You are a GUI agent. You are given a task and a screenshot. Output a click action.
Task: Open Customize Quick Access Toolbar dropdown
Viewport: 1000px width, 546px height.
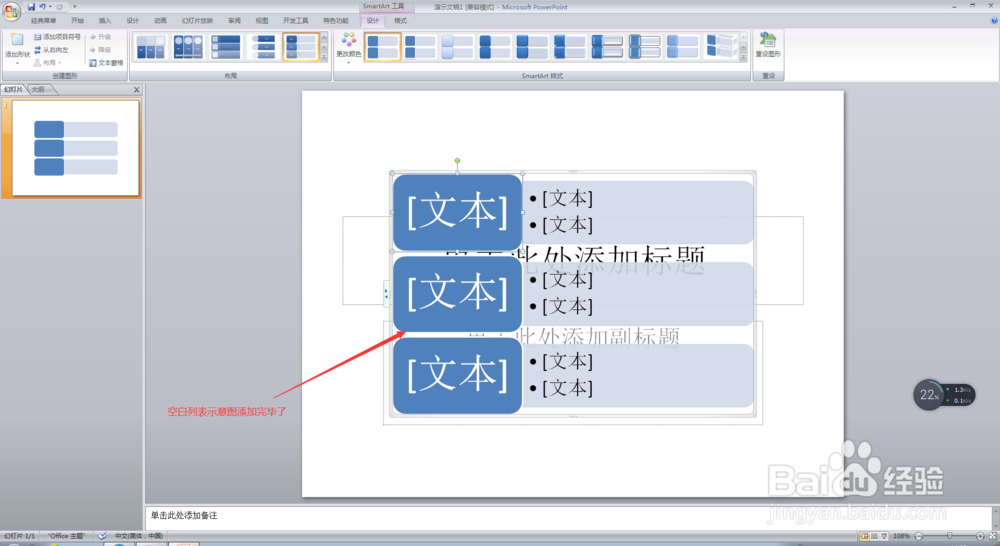pyautogui.click(x=75, y=6)
